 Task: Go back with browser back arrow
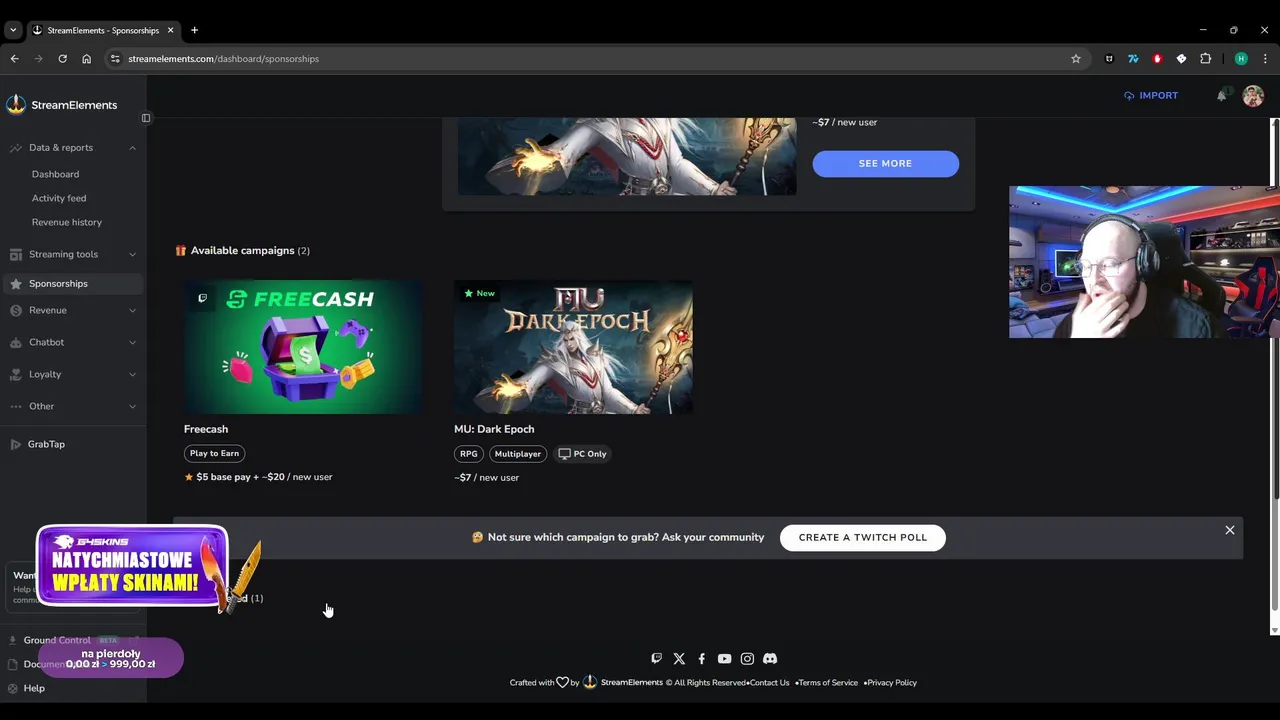pos(14,59)
